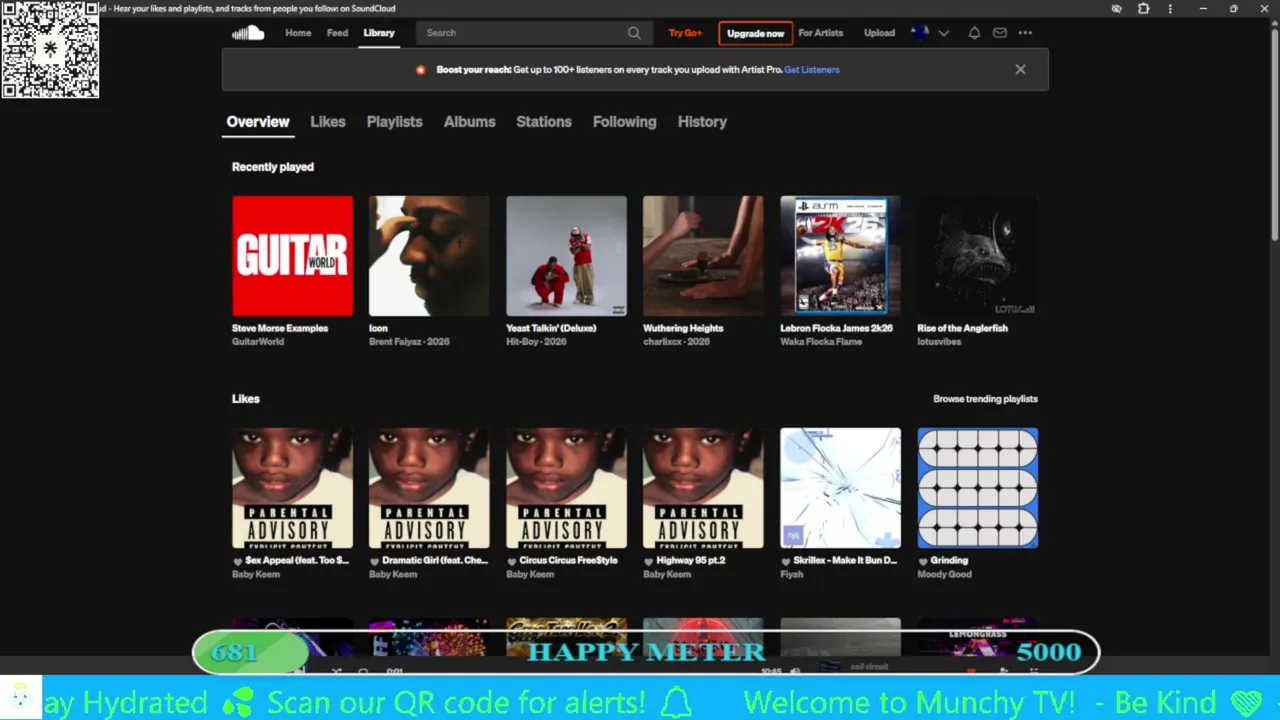The height and width of the screenshot is (720, 1280).
Task: Unlike Dramatic Girl heart icon
Action: click(x=375, y=561)
